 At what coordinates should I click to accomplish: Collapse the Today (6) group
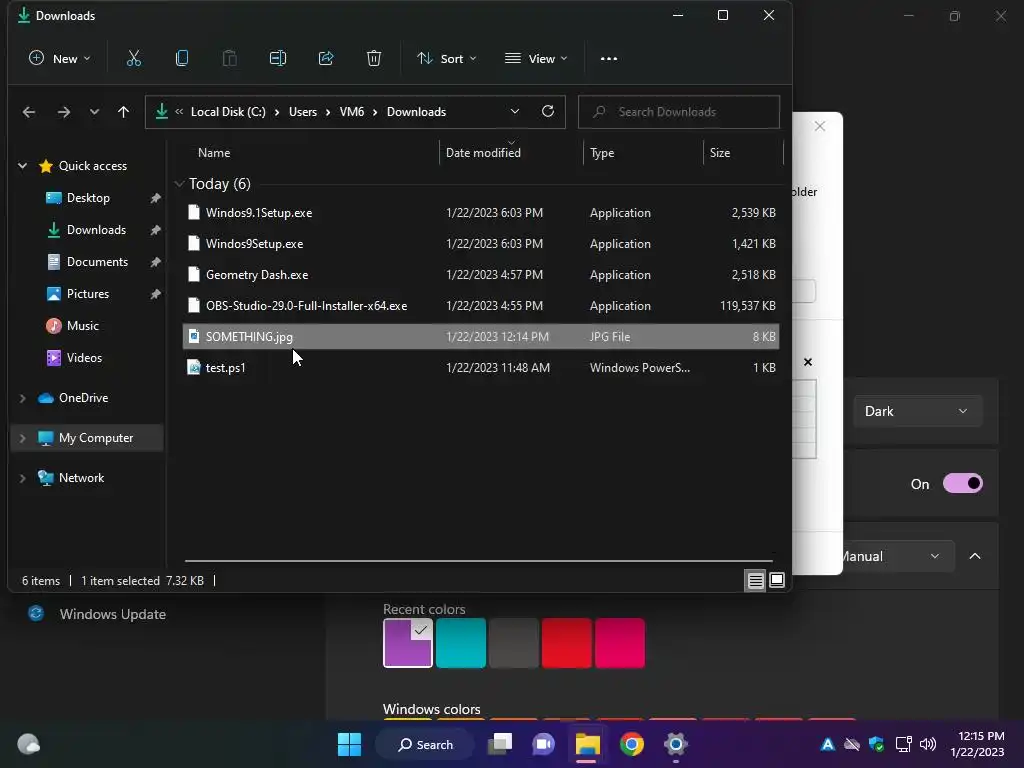pos(180,184)
